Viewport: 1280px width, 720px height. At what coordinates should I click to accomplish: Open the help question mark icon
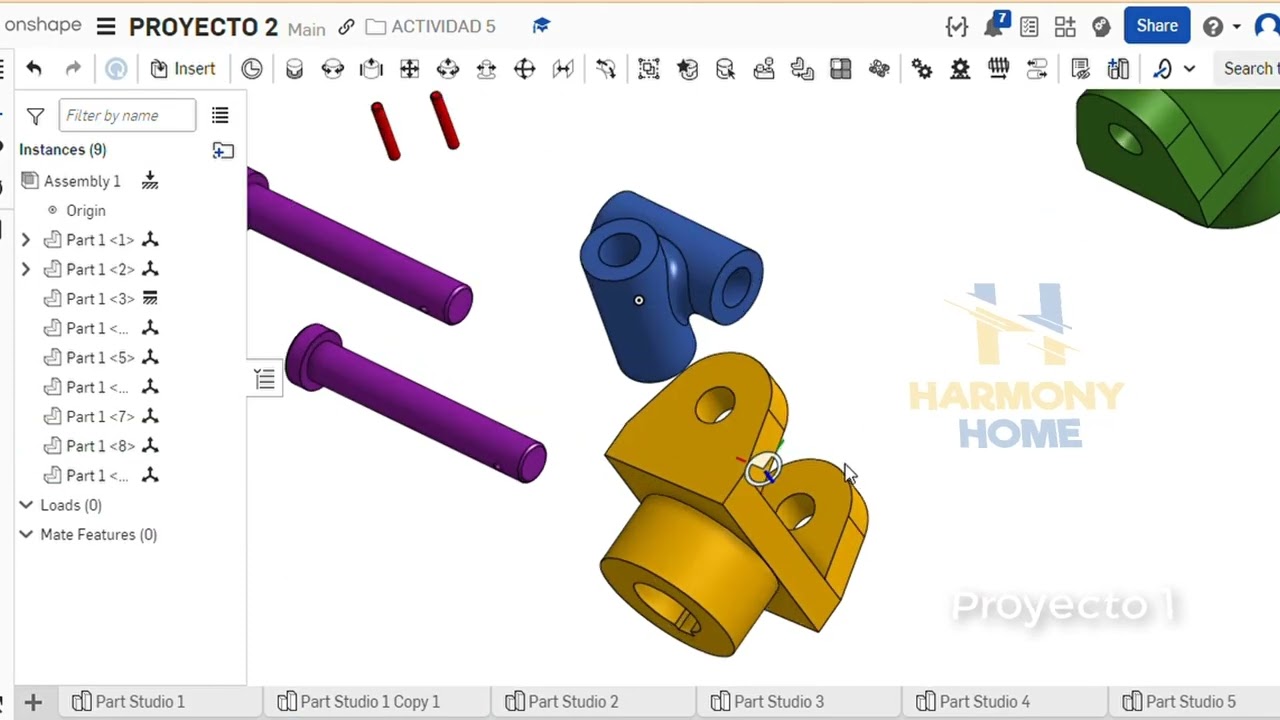(1213, 26)
